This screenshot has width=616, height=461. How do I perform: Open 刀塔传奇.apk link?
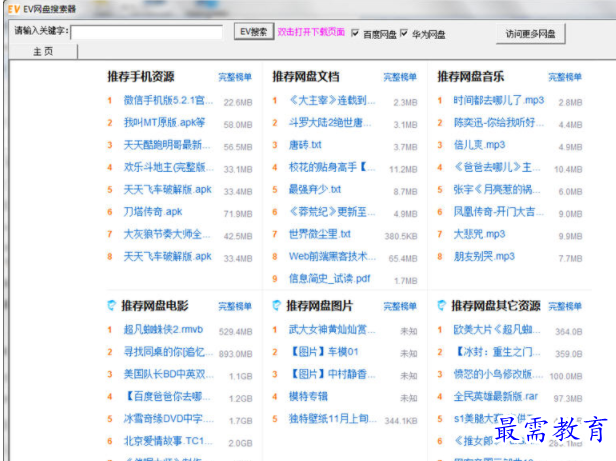coord(153,212)
